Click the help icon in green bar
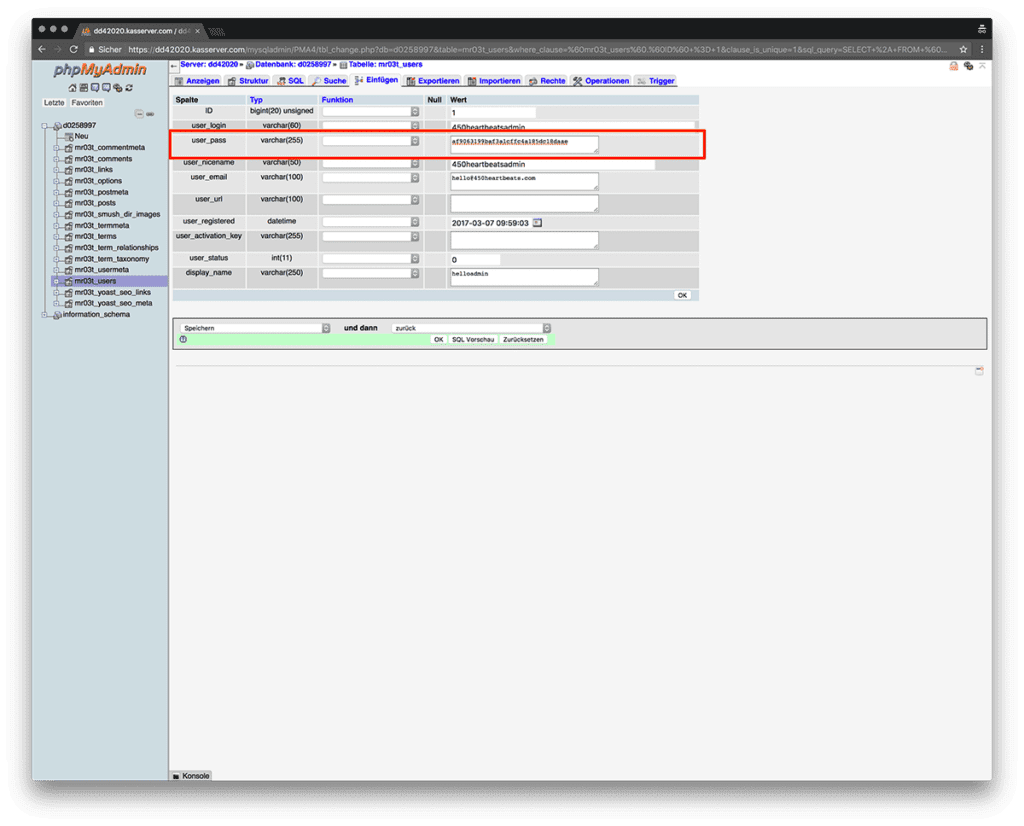The image size is (1024, 826). pyautogui.click(x=183, y=339)
